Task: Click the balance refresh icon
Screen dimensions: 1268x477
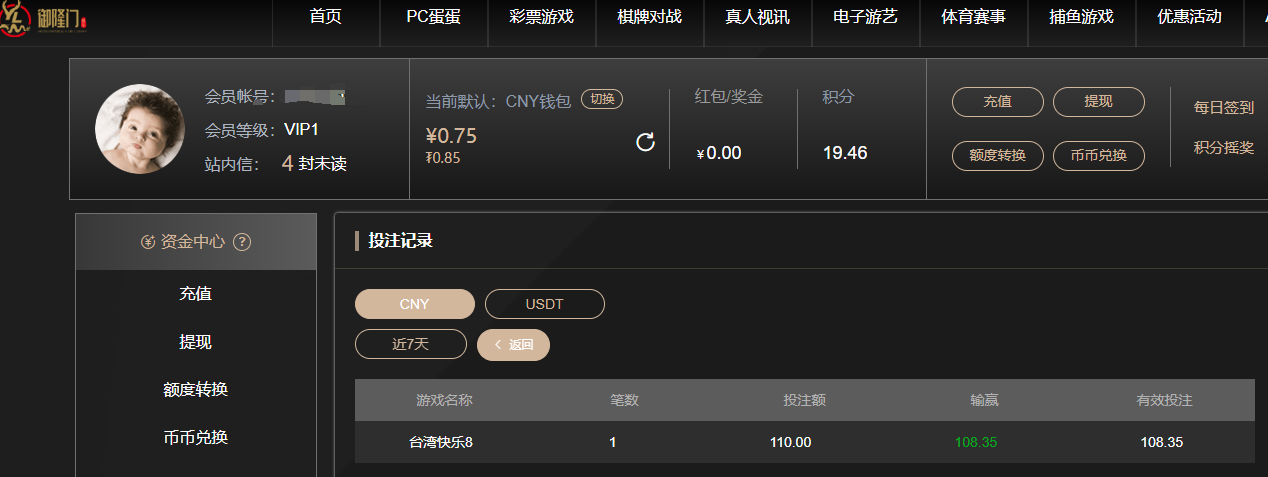Action: click(646, 142)
